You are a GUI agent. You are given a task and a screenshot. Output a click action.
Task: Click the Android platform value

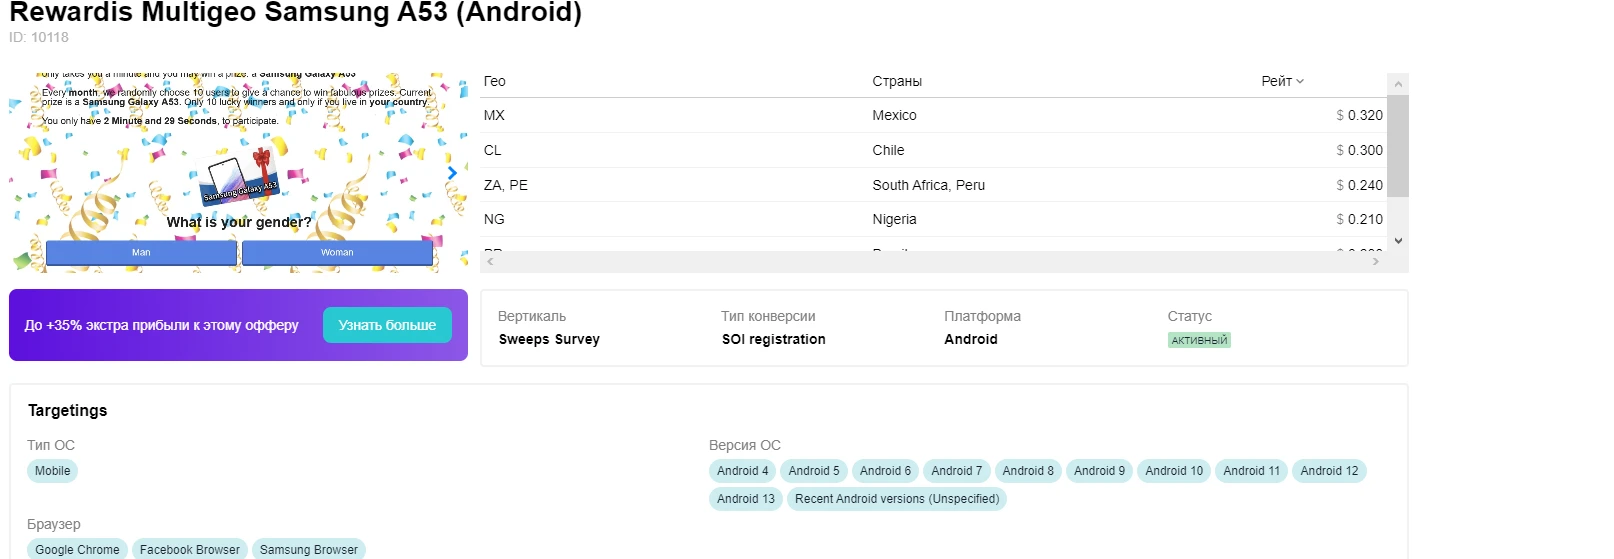(x=971, y=339)
